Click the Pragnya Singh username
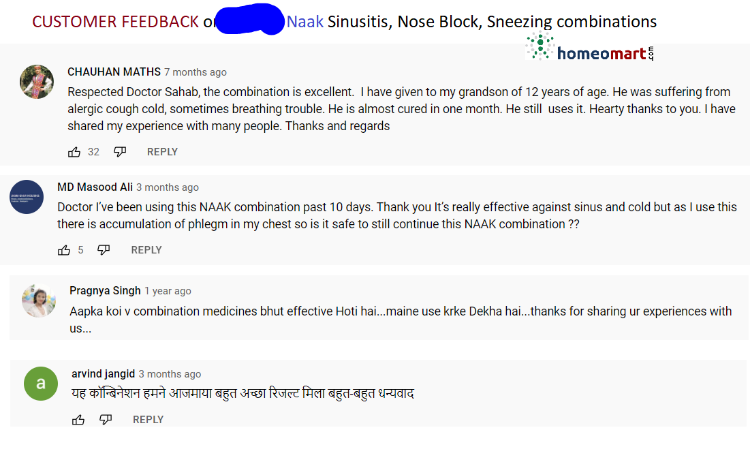The height and width of the screenshot is (462, 750). pyautogui.click(x=105, y=291)
